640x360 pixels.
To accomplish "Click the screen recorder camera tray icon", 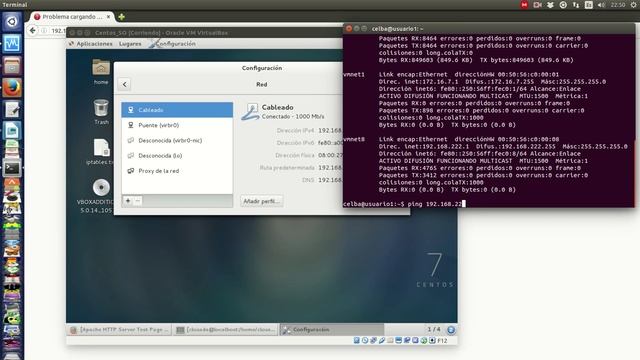I will (x=537, y=5).
